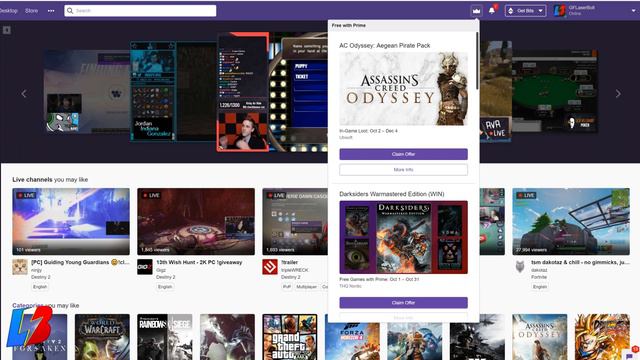This screenshot has height=360, width=640.
Task: Open the Forza Horizon 4 category
Action: (352, 340)
